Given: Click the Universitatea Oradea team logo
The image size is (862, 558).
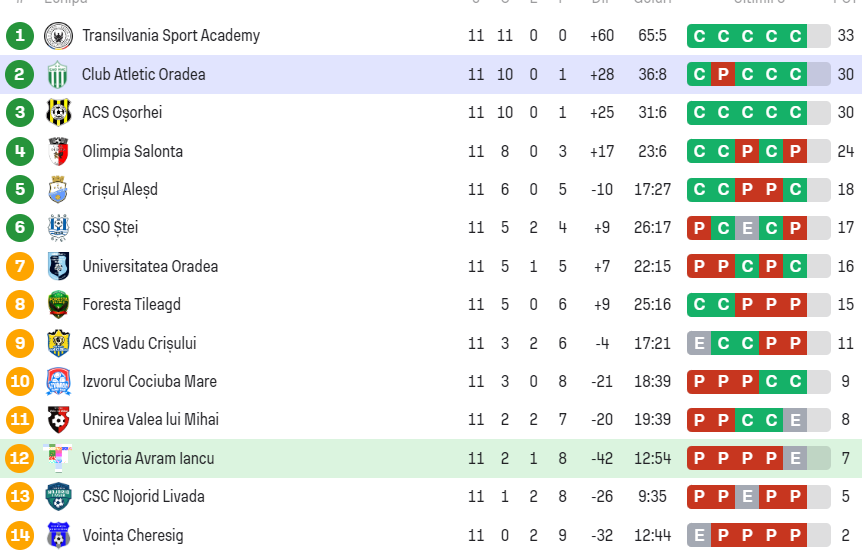Looking at the screenshot, I should 59,267.
